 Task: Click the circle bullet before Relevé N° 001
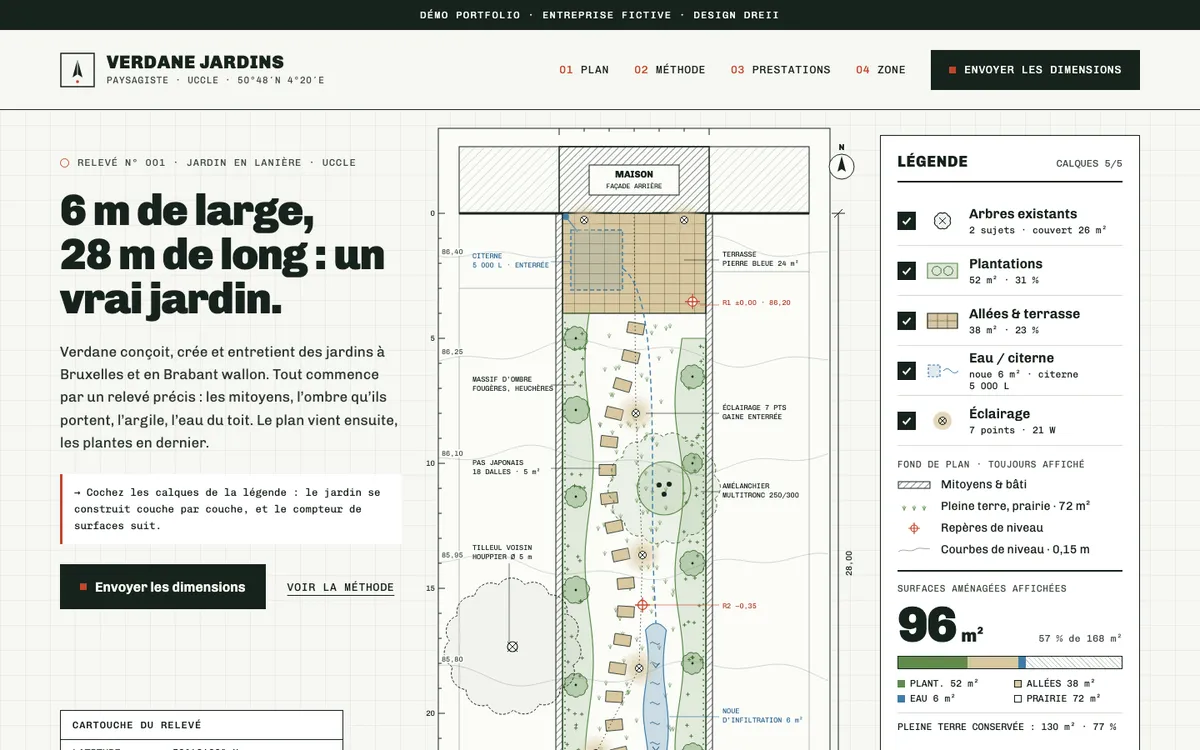[x=65, y=163]
